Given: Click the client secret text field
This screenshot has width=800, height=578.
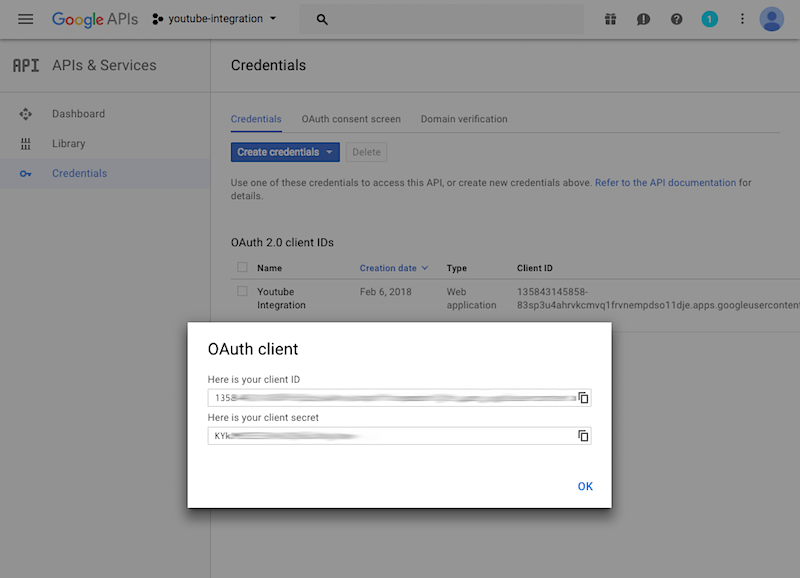Looking at the screenshot, I should pos(390,436).
